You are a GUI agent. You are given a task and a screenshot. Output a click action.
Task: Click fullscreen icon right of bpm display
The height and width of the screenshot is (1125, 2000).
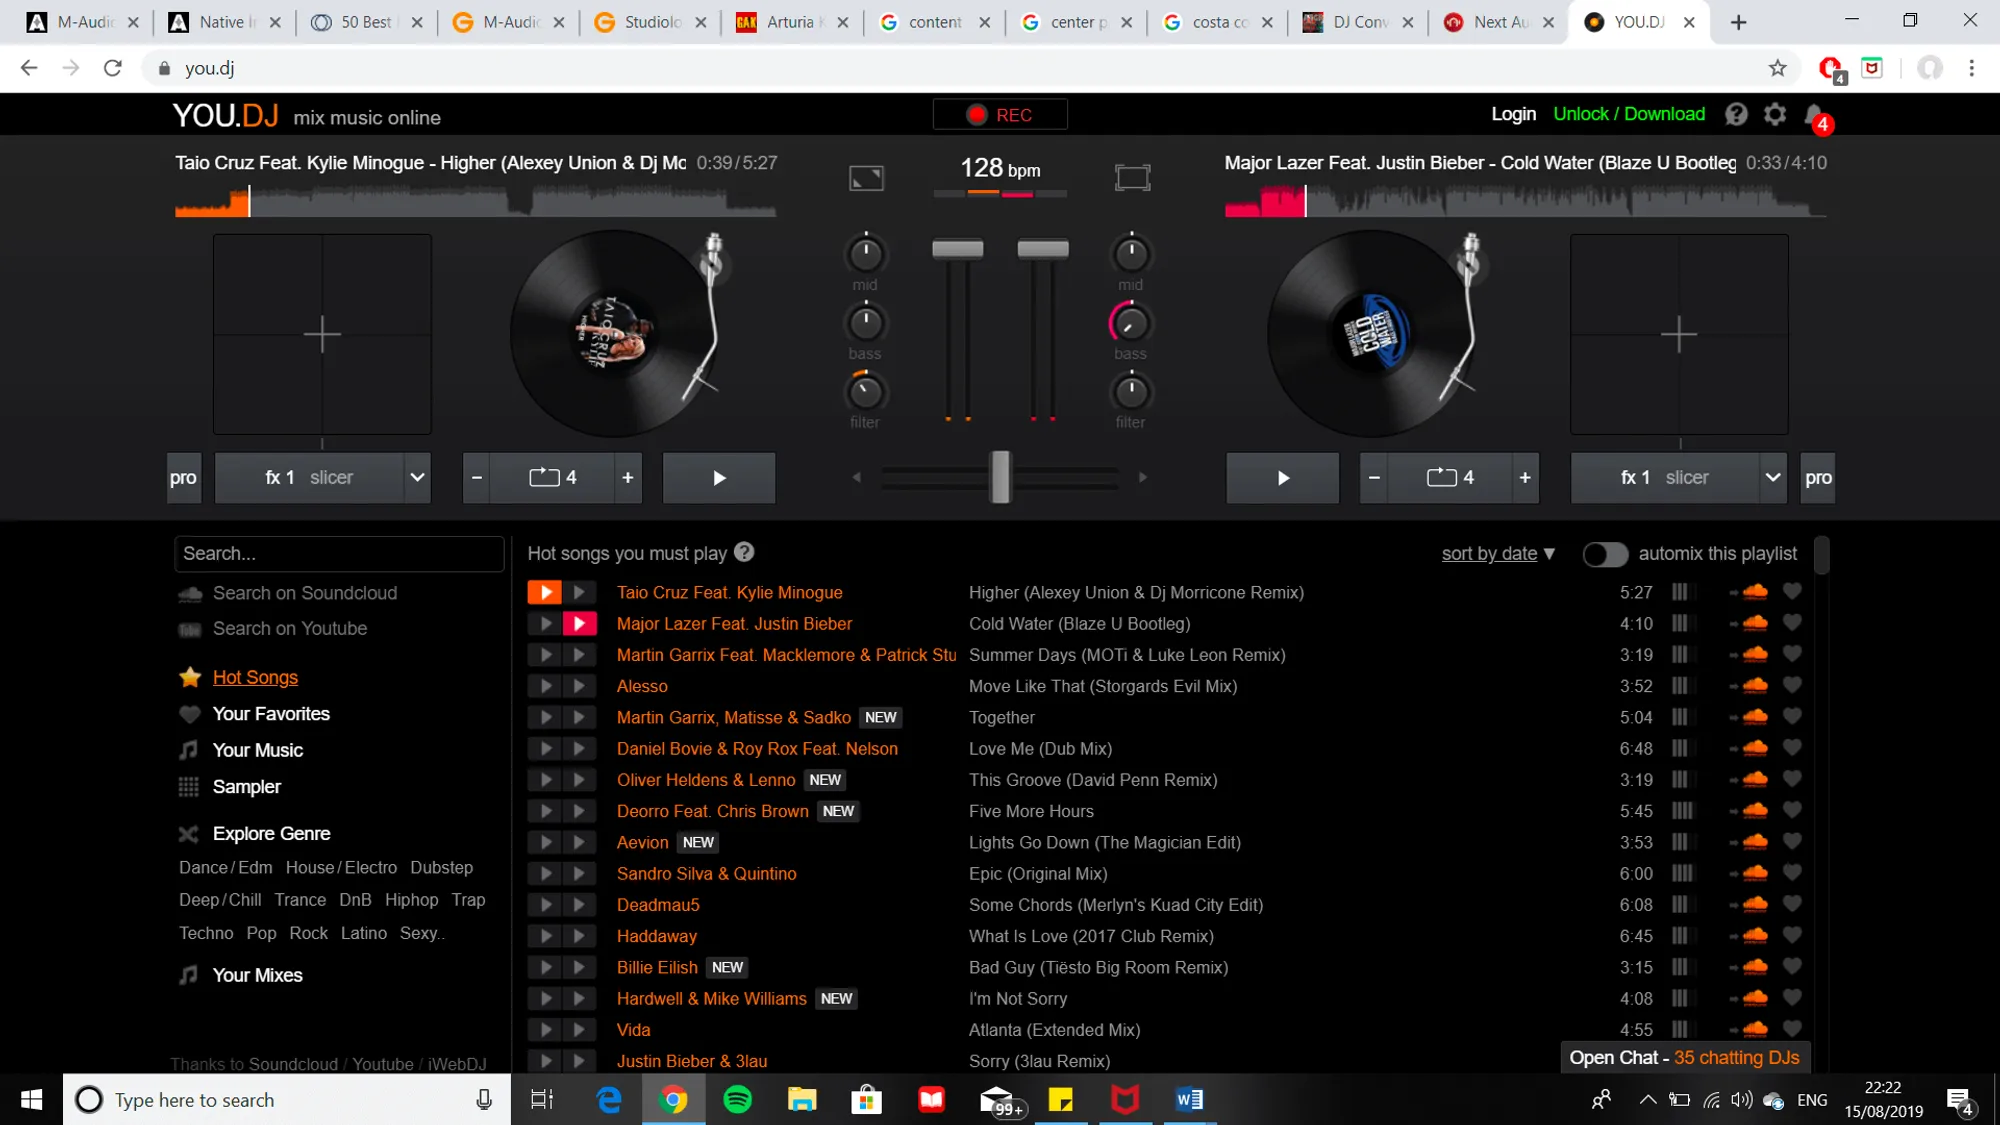(x=1132, y=178)
